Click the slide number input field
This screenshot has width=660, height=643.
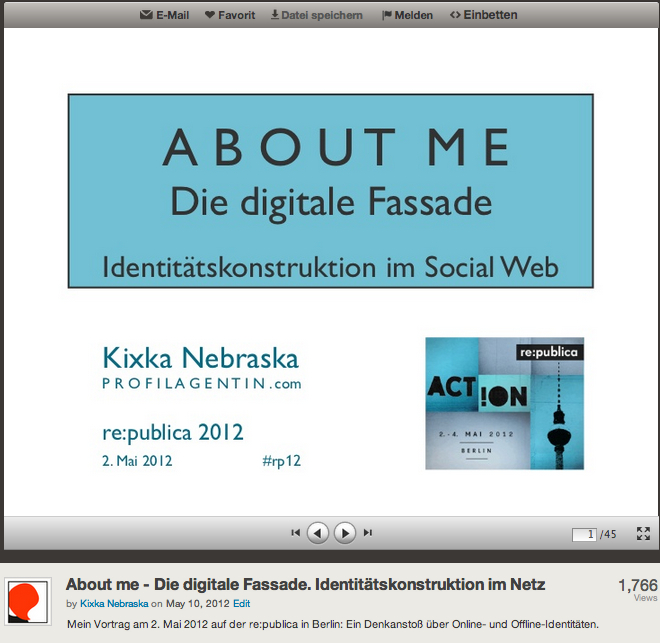(584, 534)
